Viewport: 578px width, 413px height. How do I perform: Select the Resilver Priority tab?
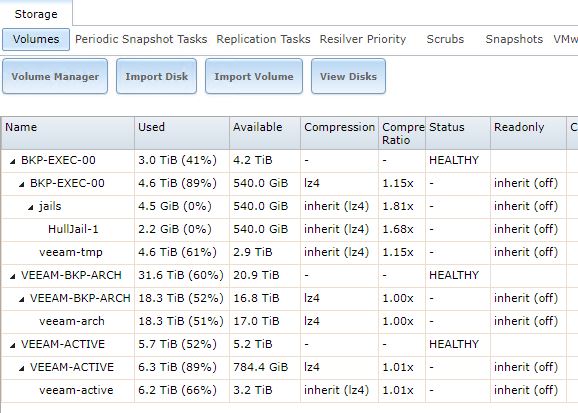(363, 39)
